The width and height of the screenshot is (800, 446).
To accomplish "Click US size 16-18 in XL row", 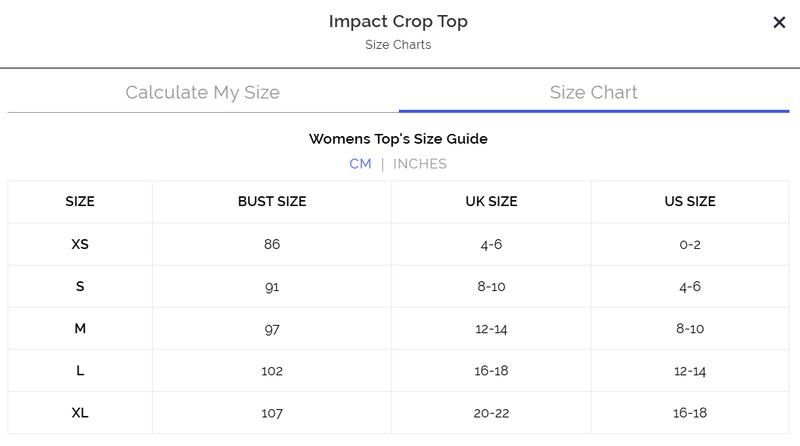I will coord(690,412).
